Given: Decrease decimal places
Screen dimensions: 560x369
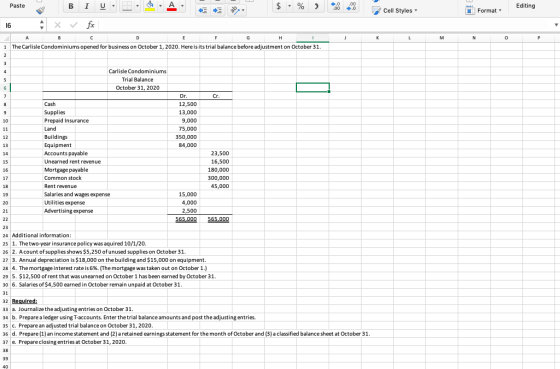Looking at the screenshot, I should (351, 6).
